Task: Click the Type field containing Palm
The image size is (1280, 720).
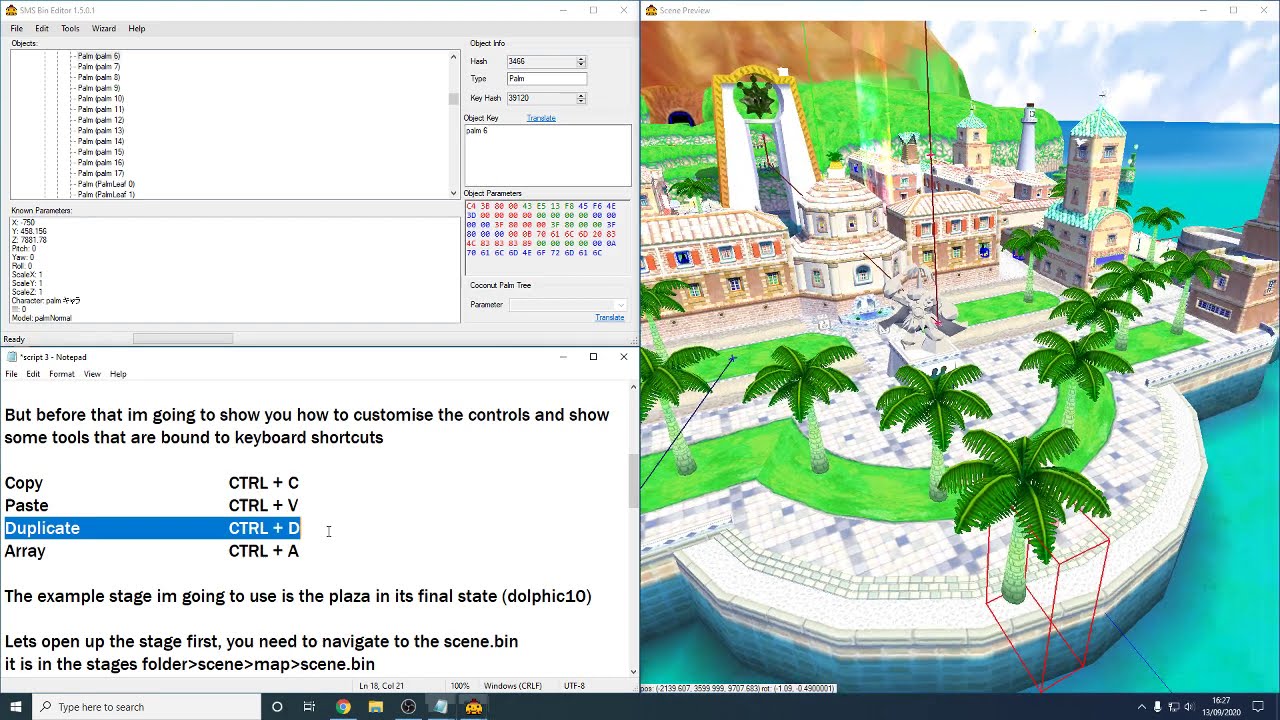Action: click(546, 79)
